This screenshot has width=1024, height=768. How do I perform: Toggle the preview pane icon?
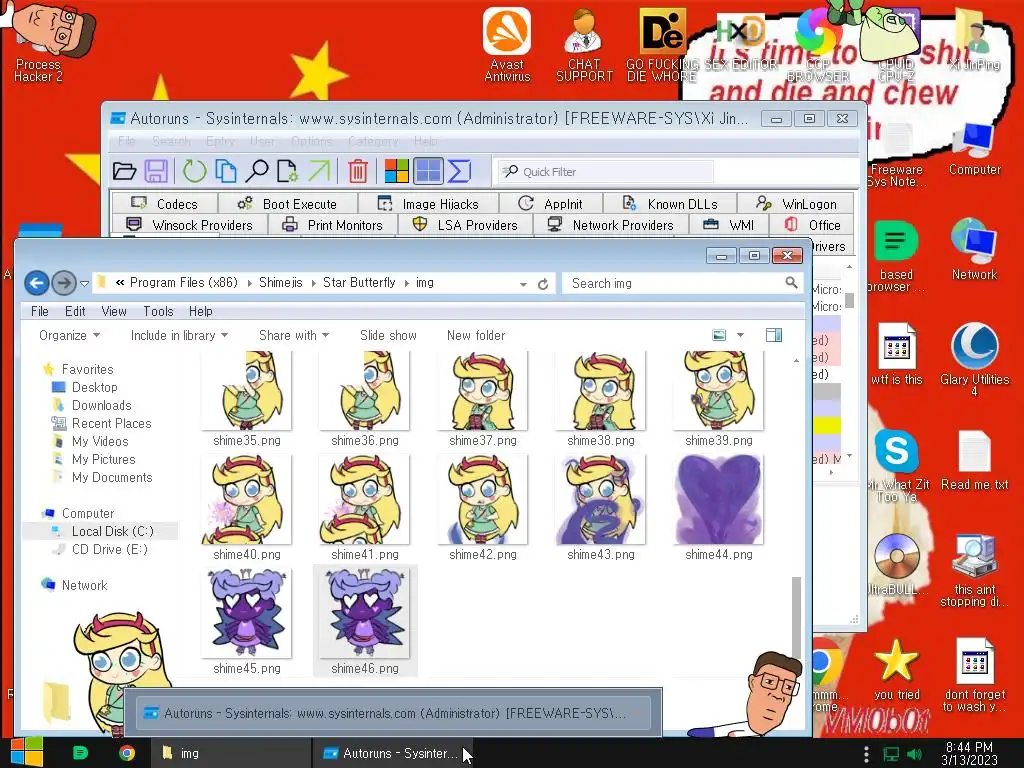[x=774, y=335]
